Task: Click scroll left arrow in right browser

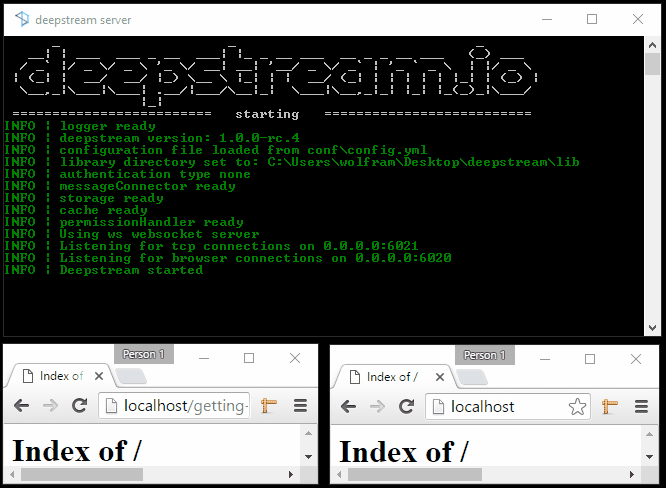Action: pos(339,474)
